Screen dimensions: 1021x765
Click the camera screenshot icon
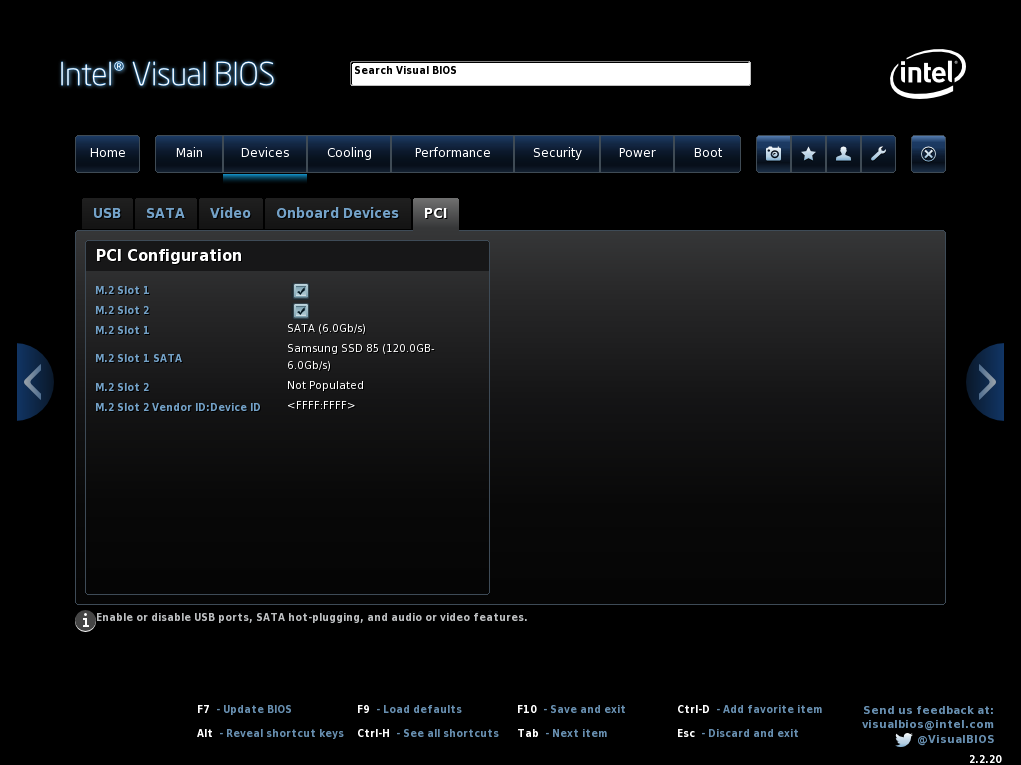774,154
